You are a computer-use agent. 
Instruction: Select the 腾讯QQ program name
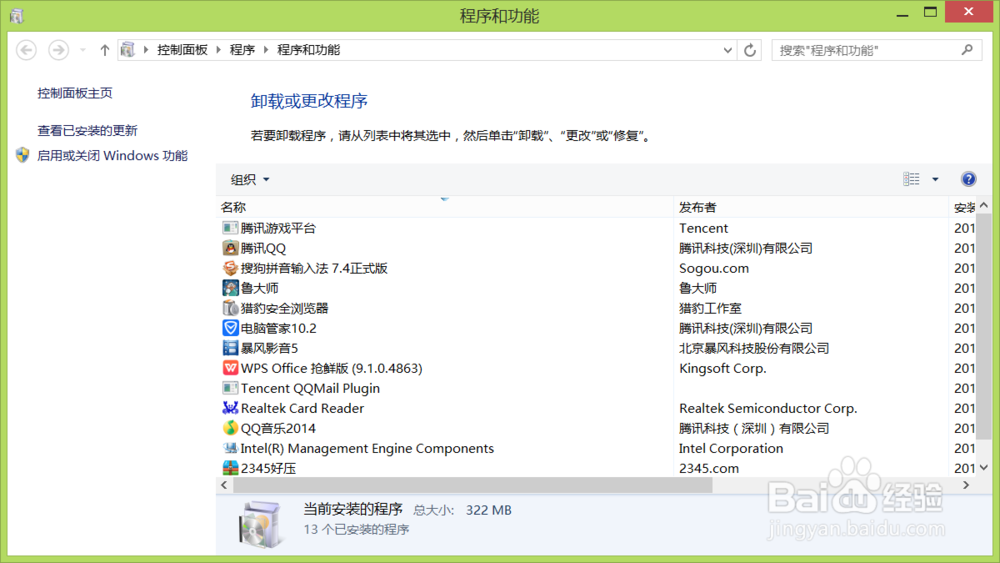tap(263, 248)
